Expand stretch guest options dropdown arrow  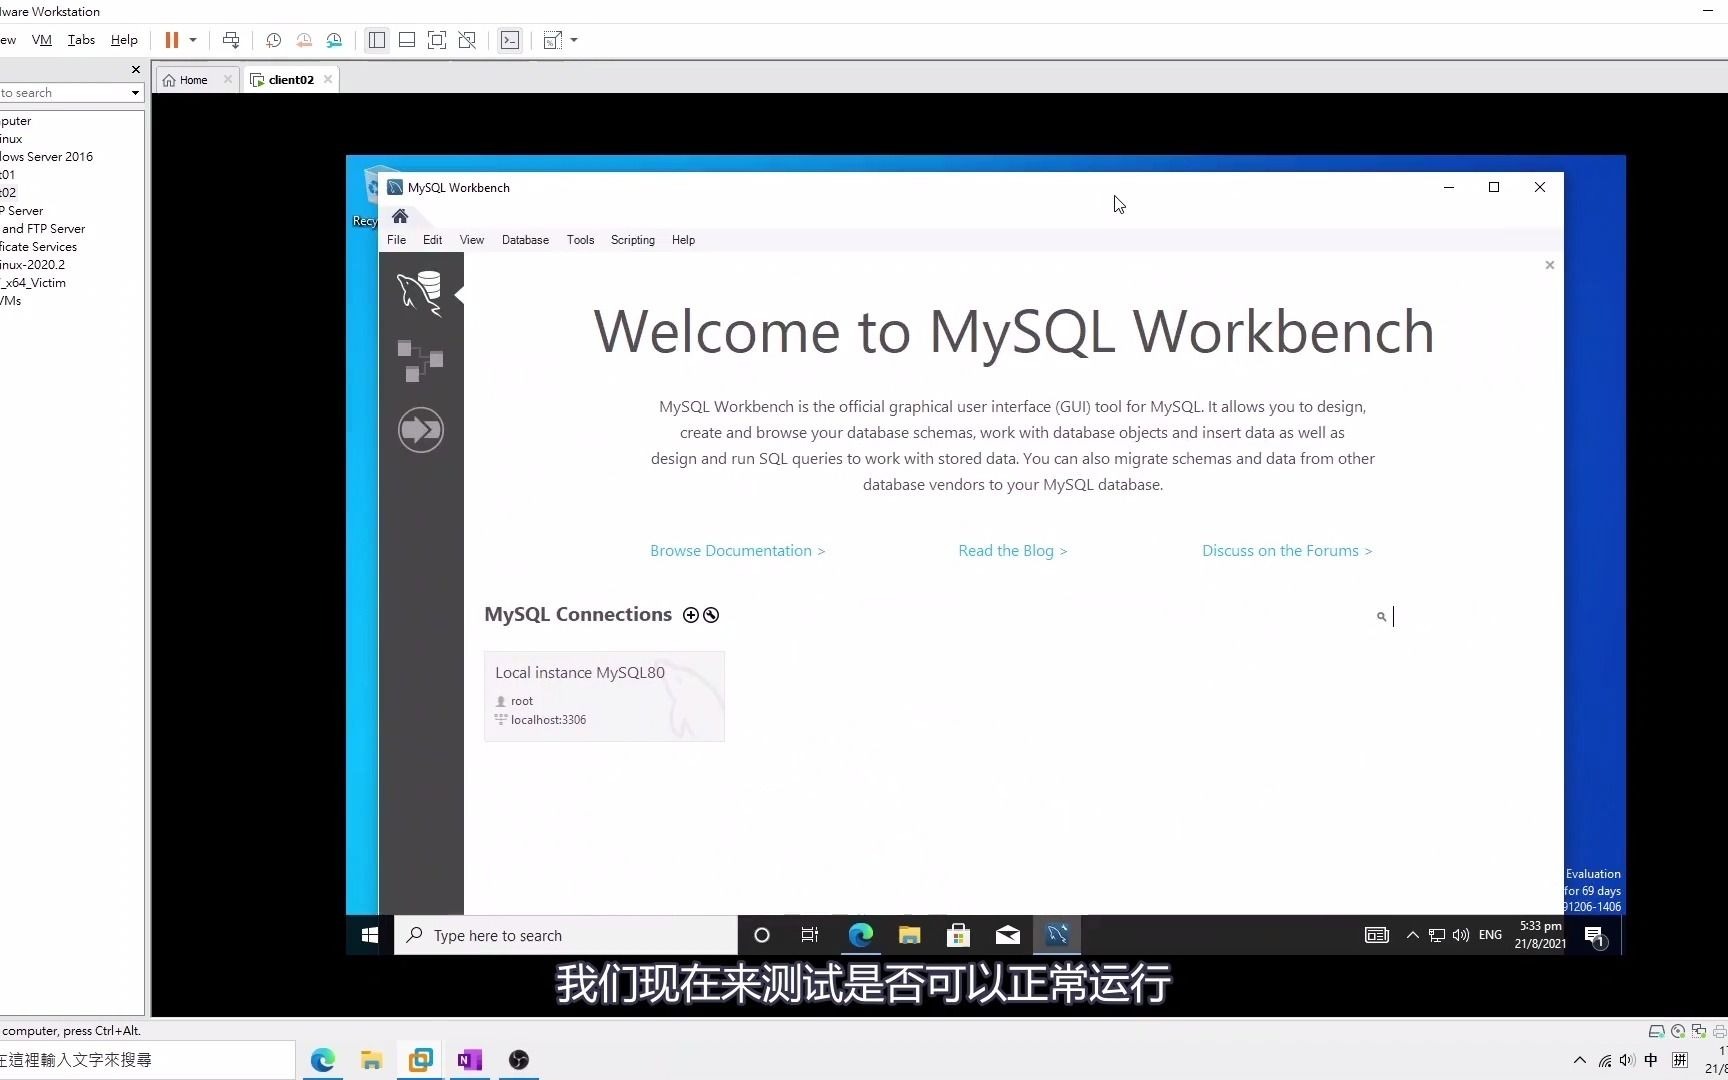pos(574,40)
